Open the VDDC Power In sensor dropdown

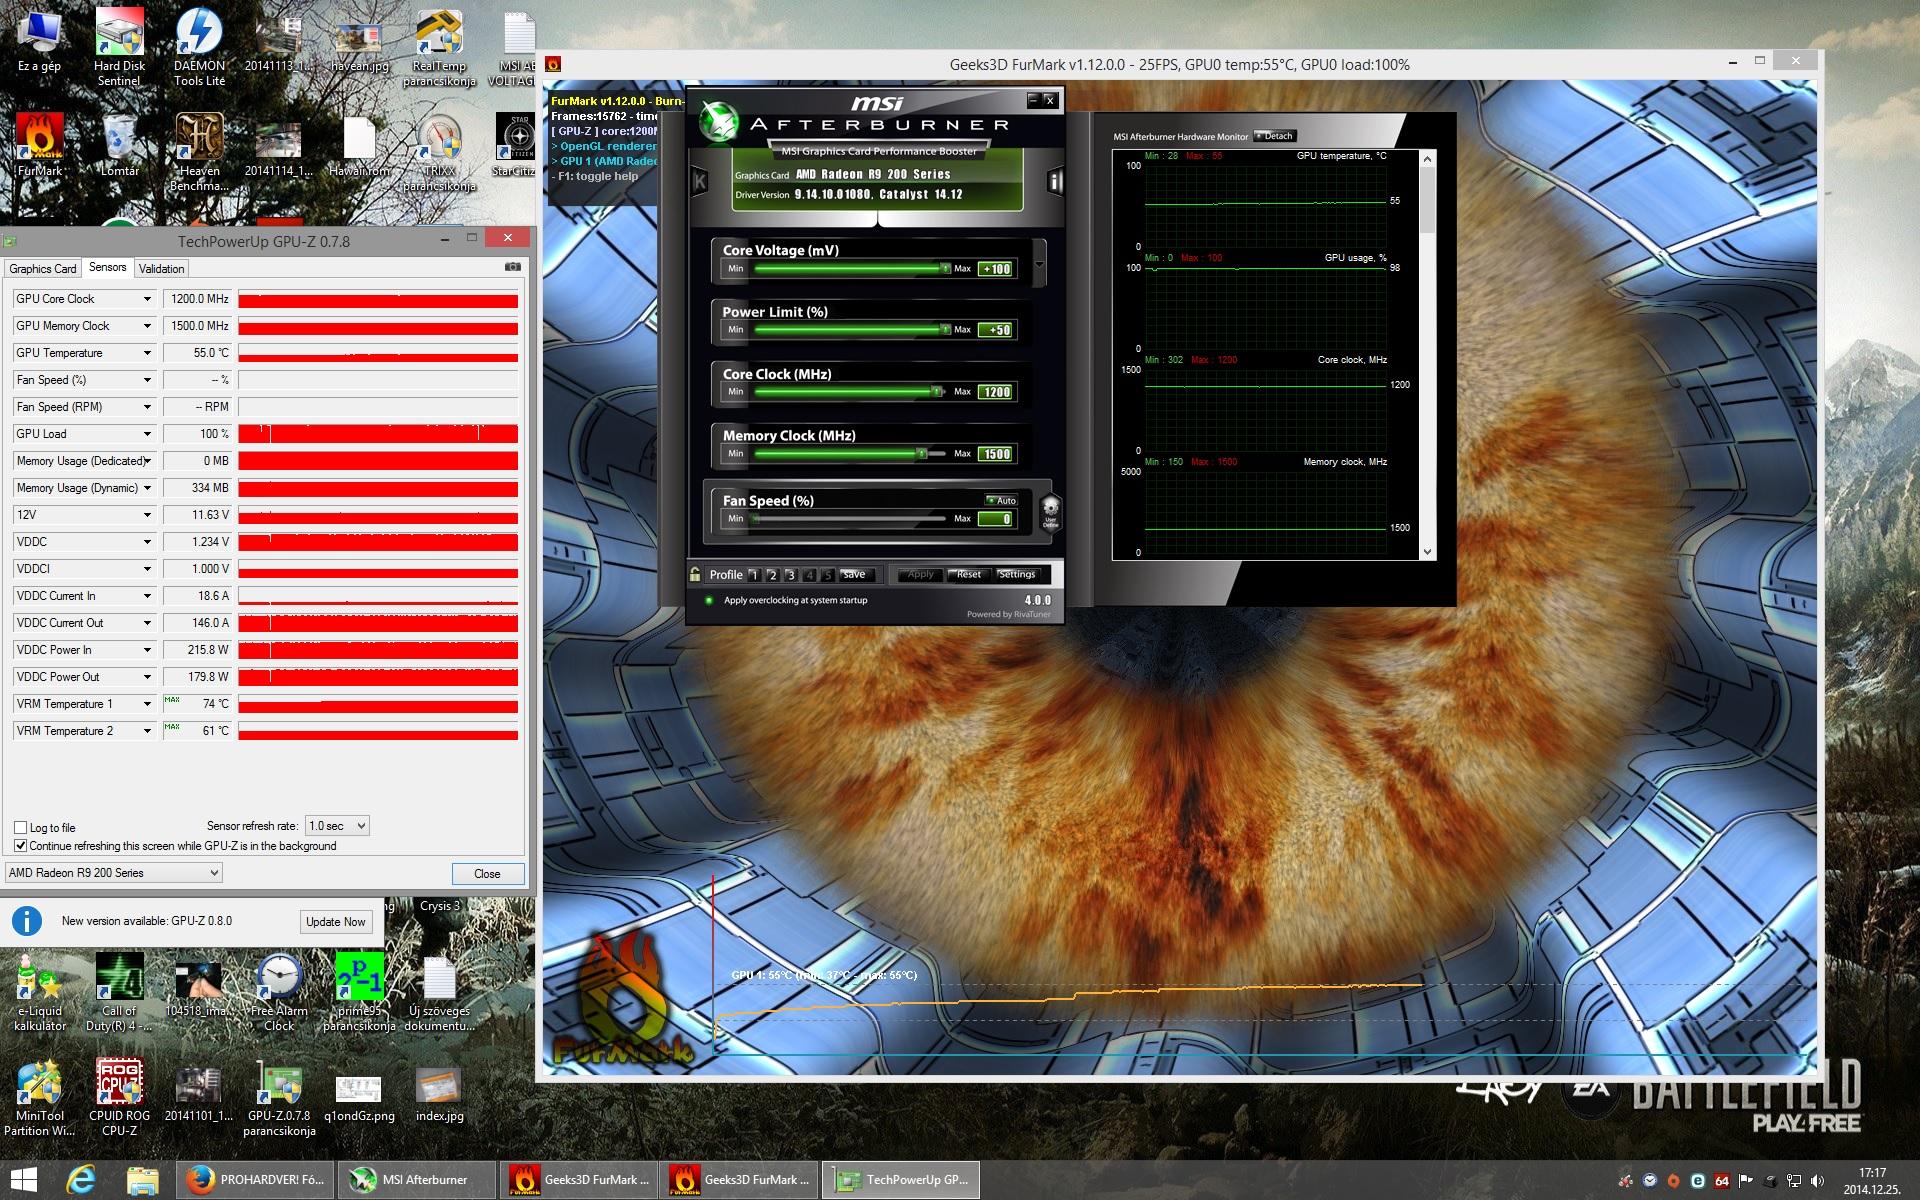pyautogui.click(x=147, y=650)
